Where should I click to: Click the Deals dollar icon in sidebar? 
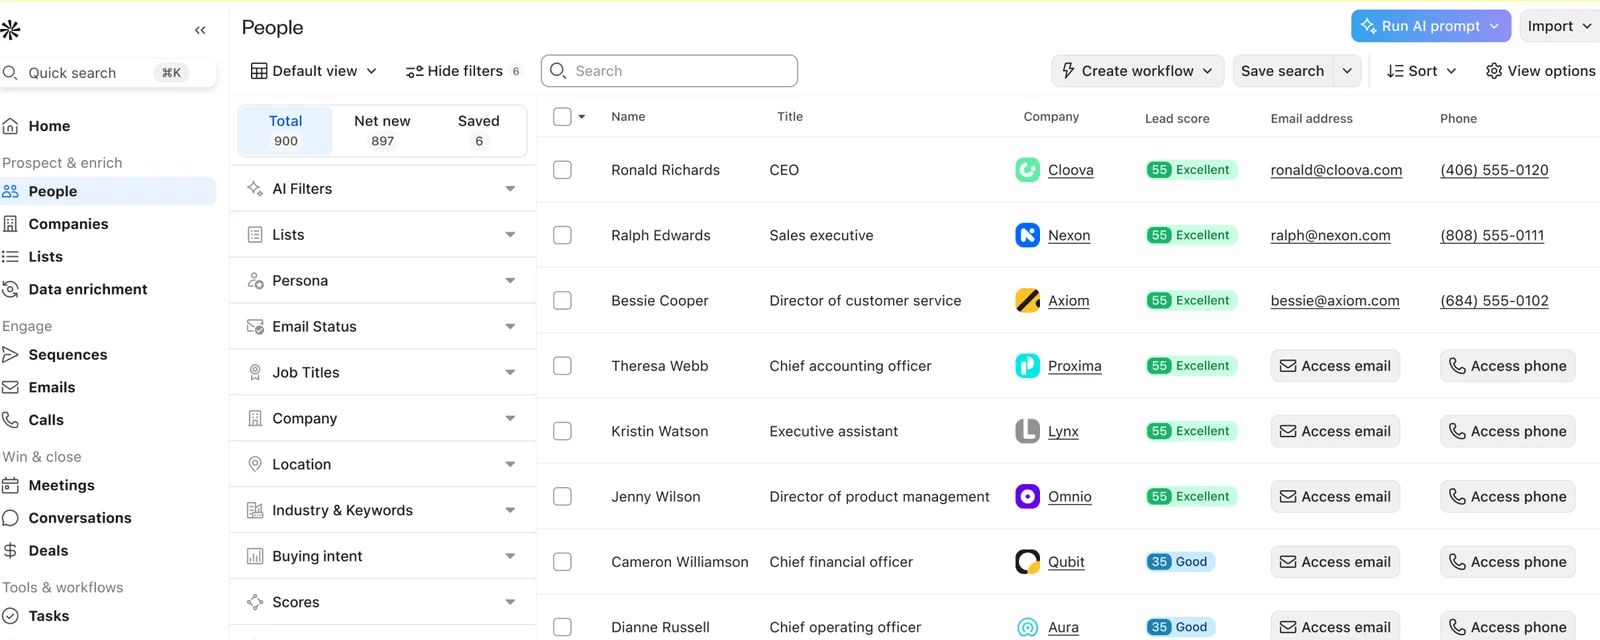pyautogui.click(x=10, y=550)
